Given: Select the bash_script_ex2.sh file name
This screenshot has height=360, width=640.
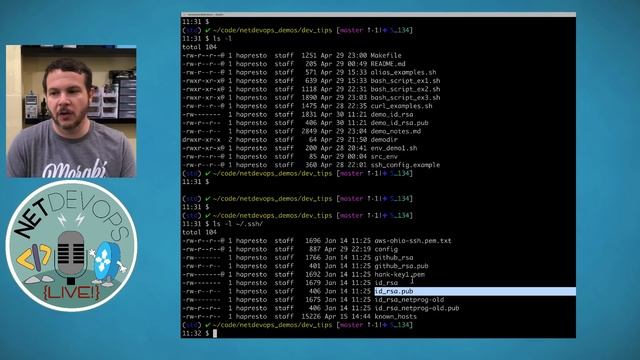Looking at the screenshot, I should point(405,89).
